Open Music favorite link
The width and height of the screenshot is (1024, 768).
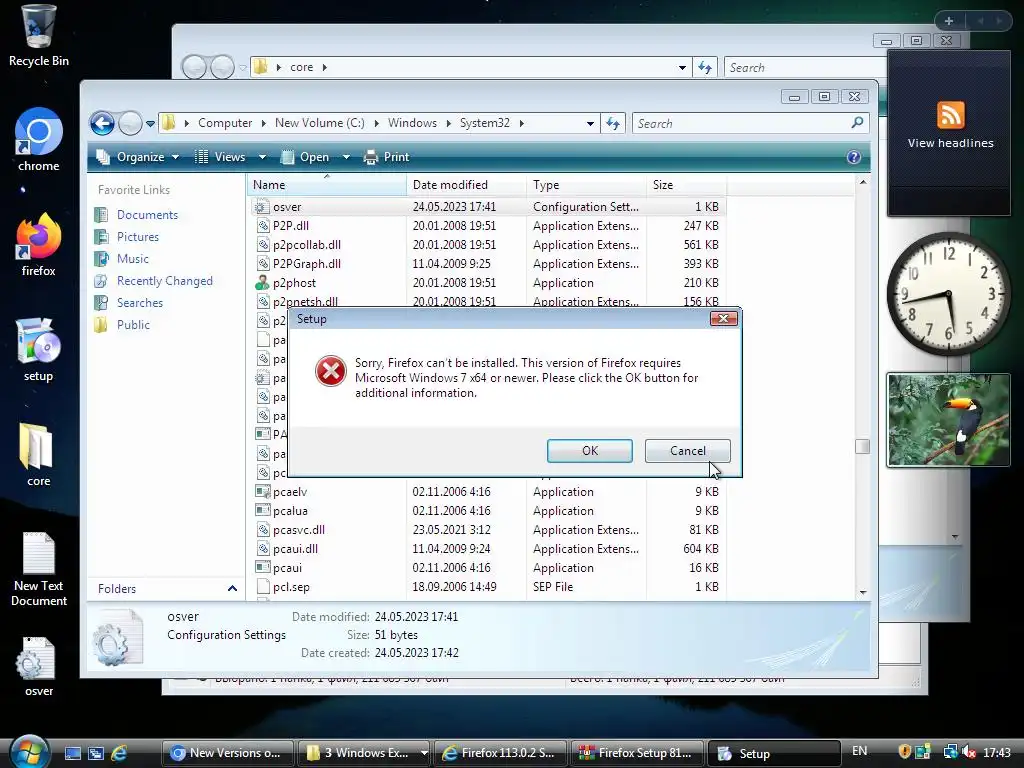(133, 259)
